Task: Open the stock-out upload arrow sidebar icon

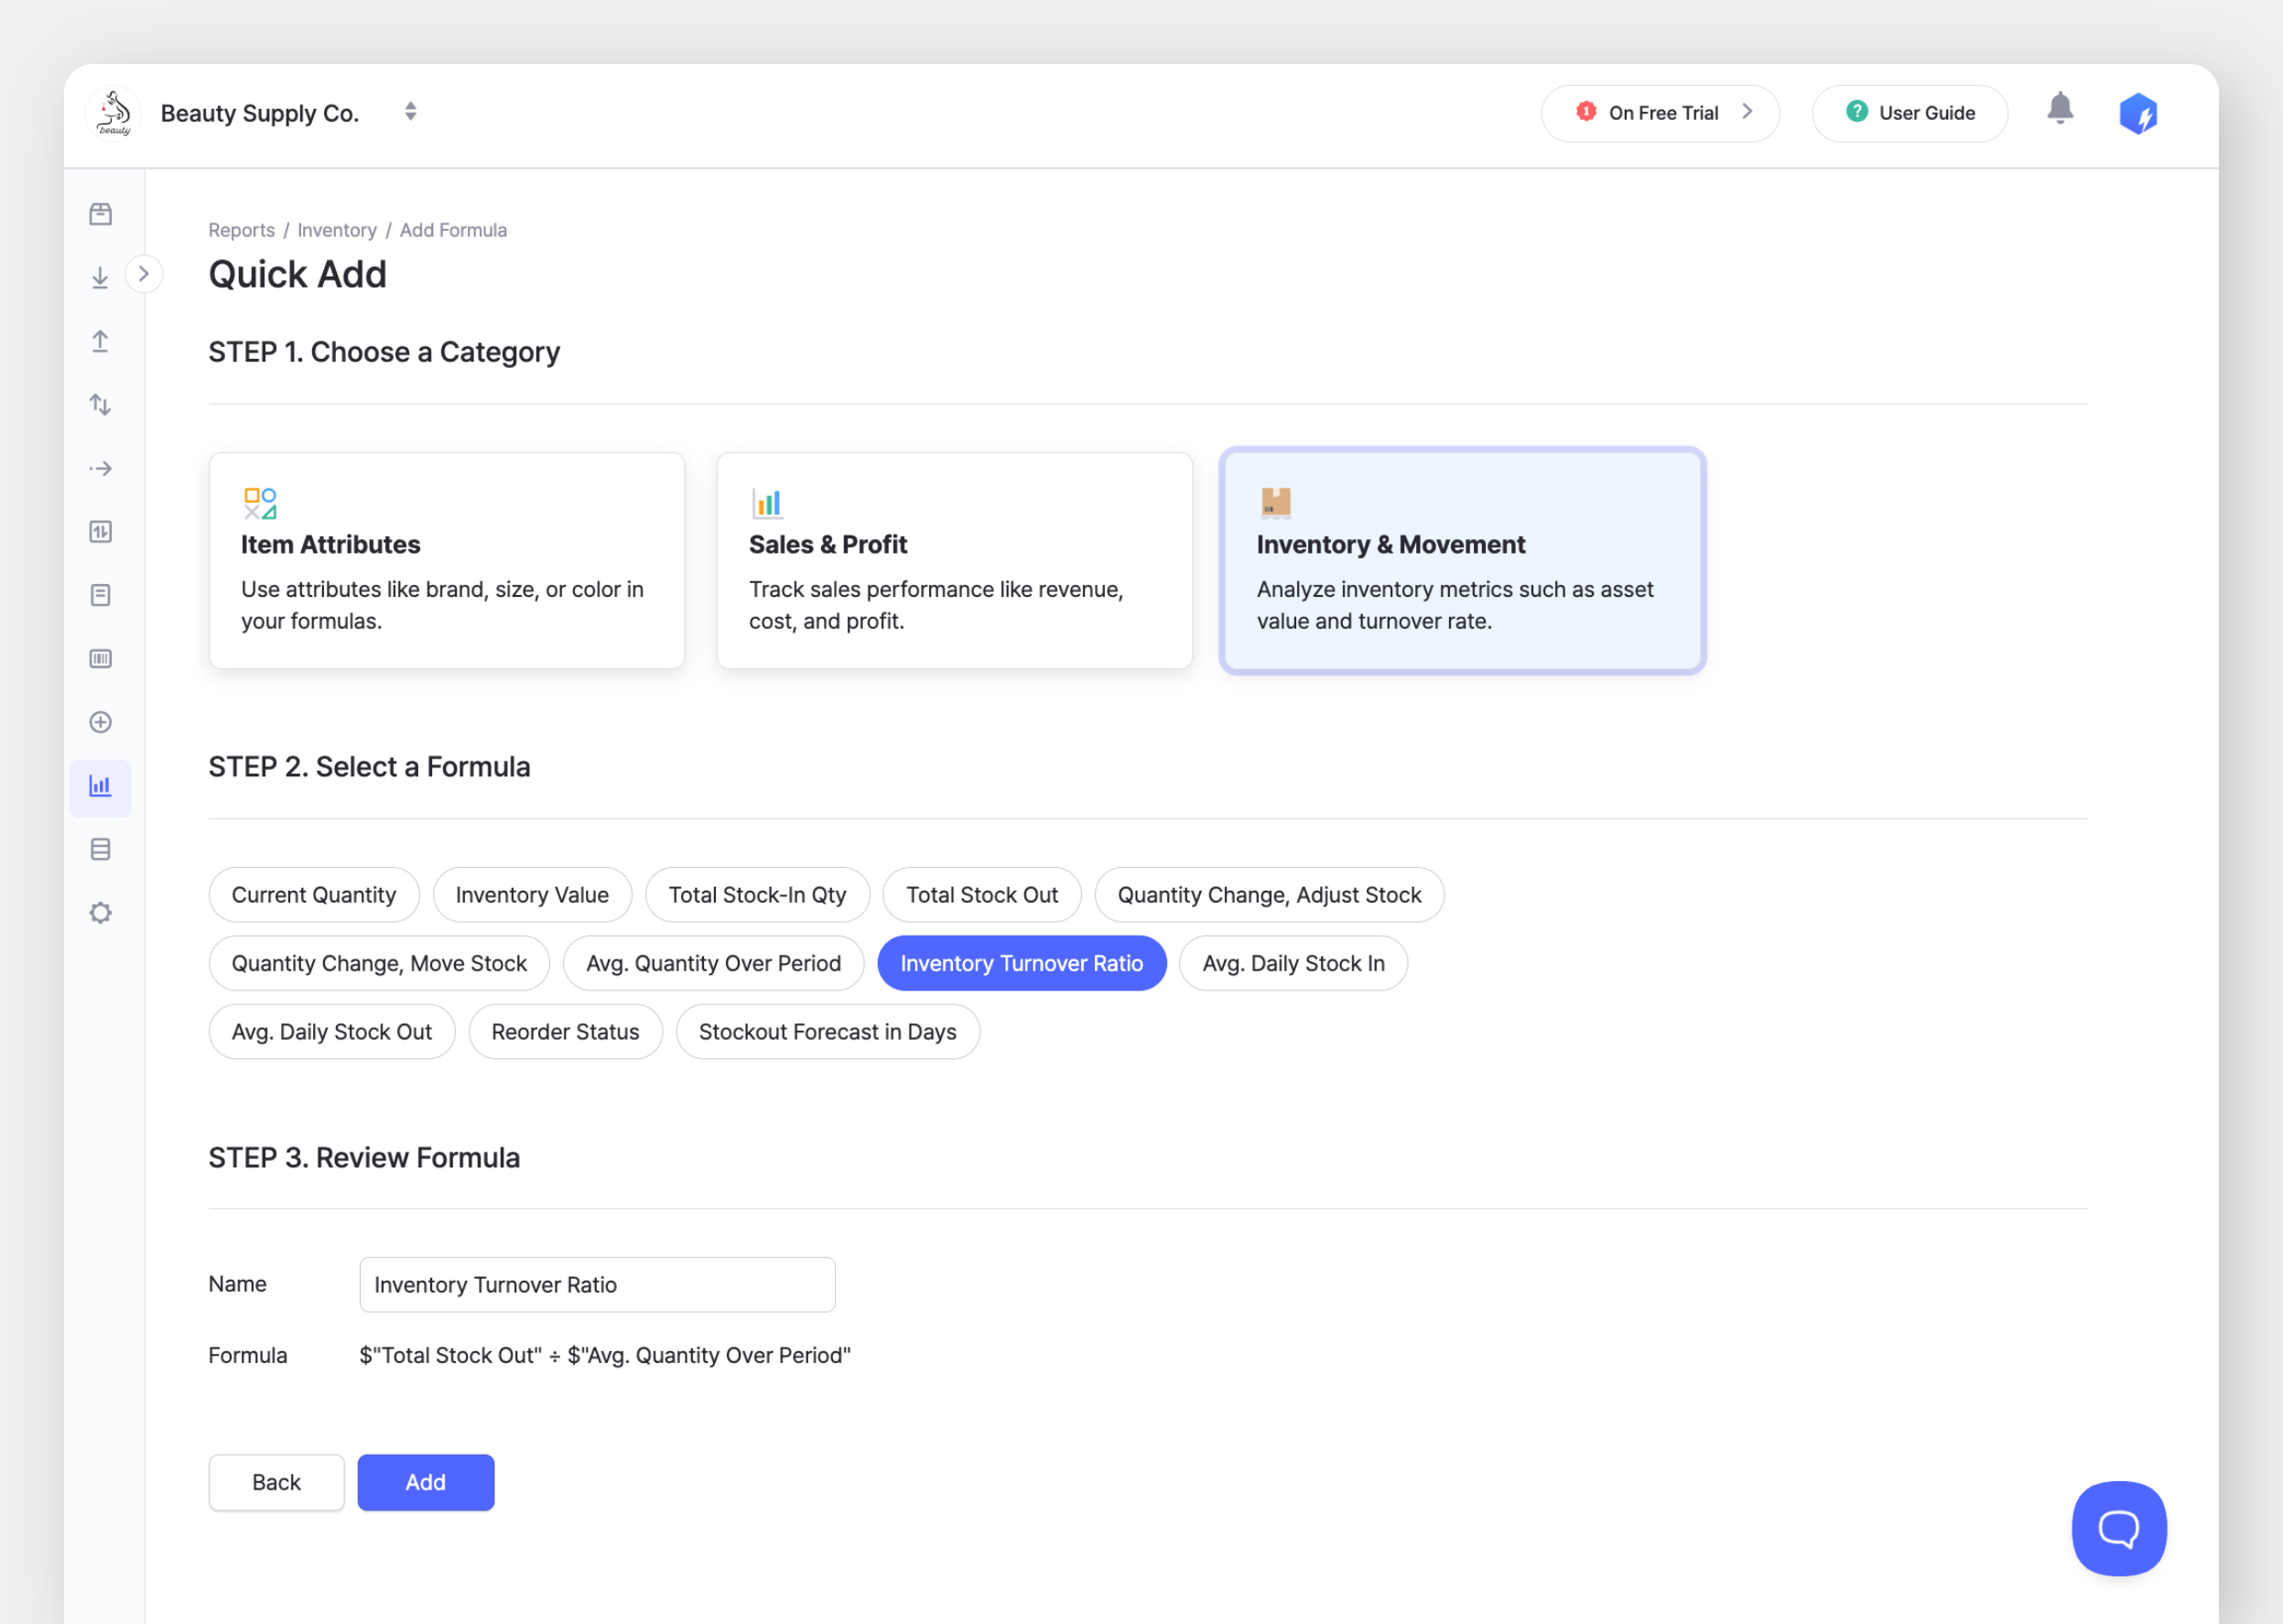Action: tap(100, 341)
